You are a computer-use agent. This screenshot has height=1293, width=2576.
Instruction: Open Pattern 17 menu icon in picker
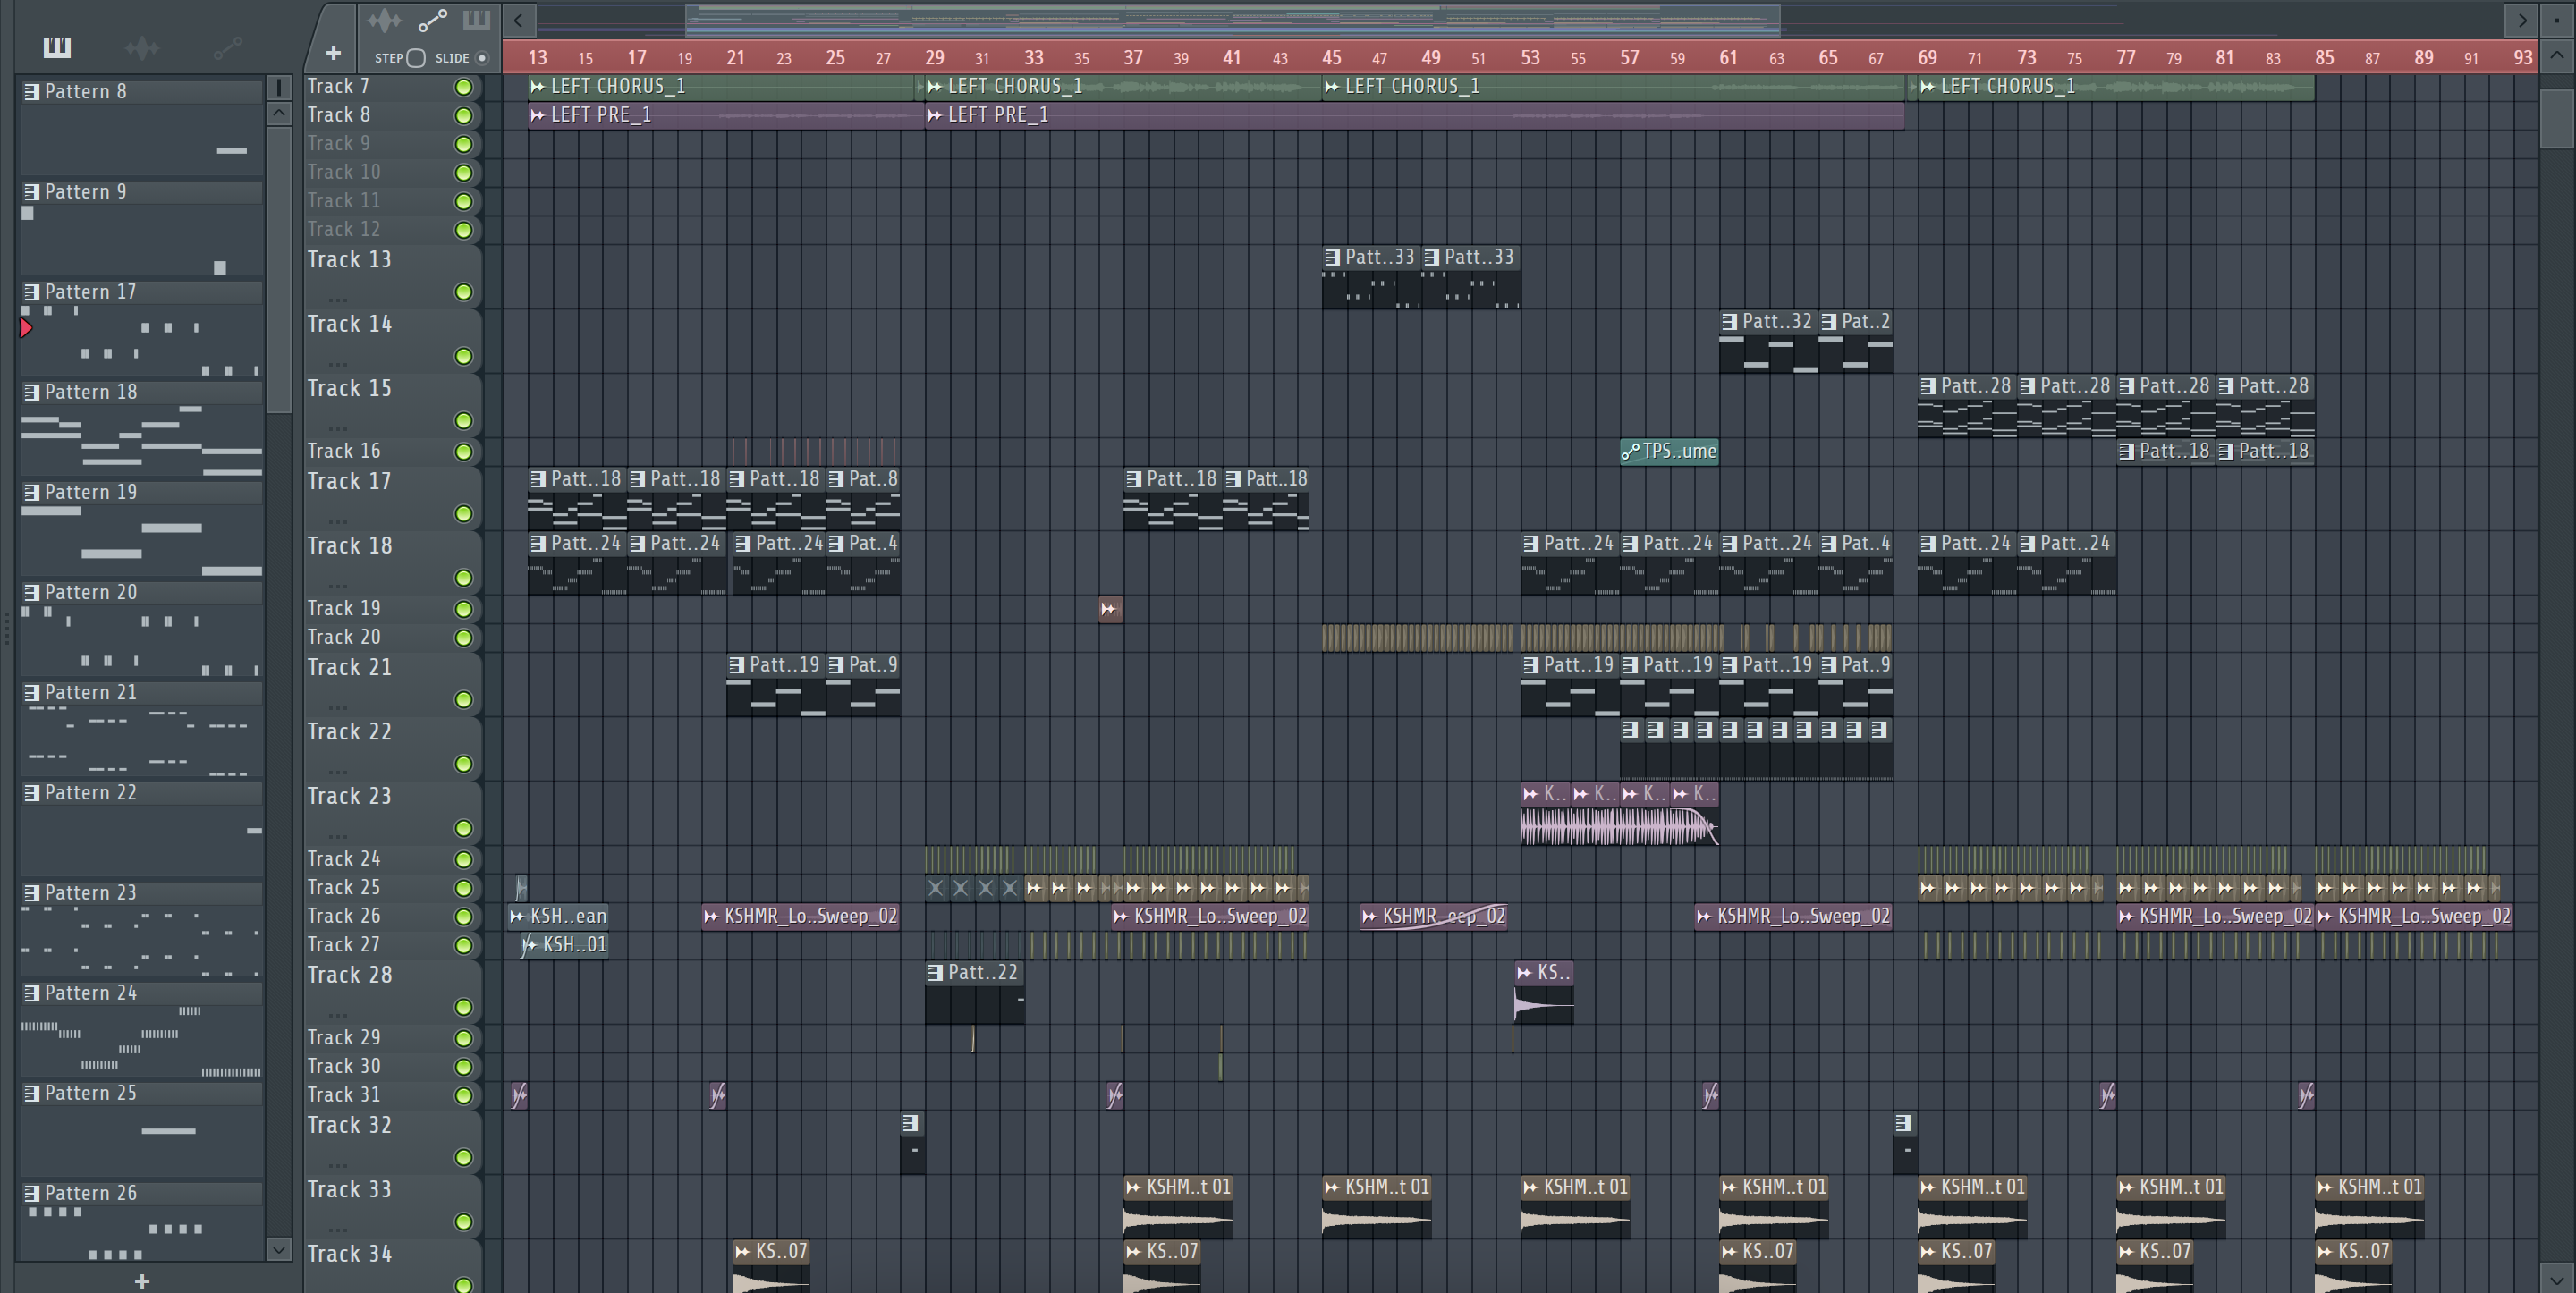click(32, 292)
